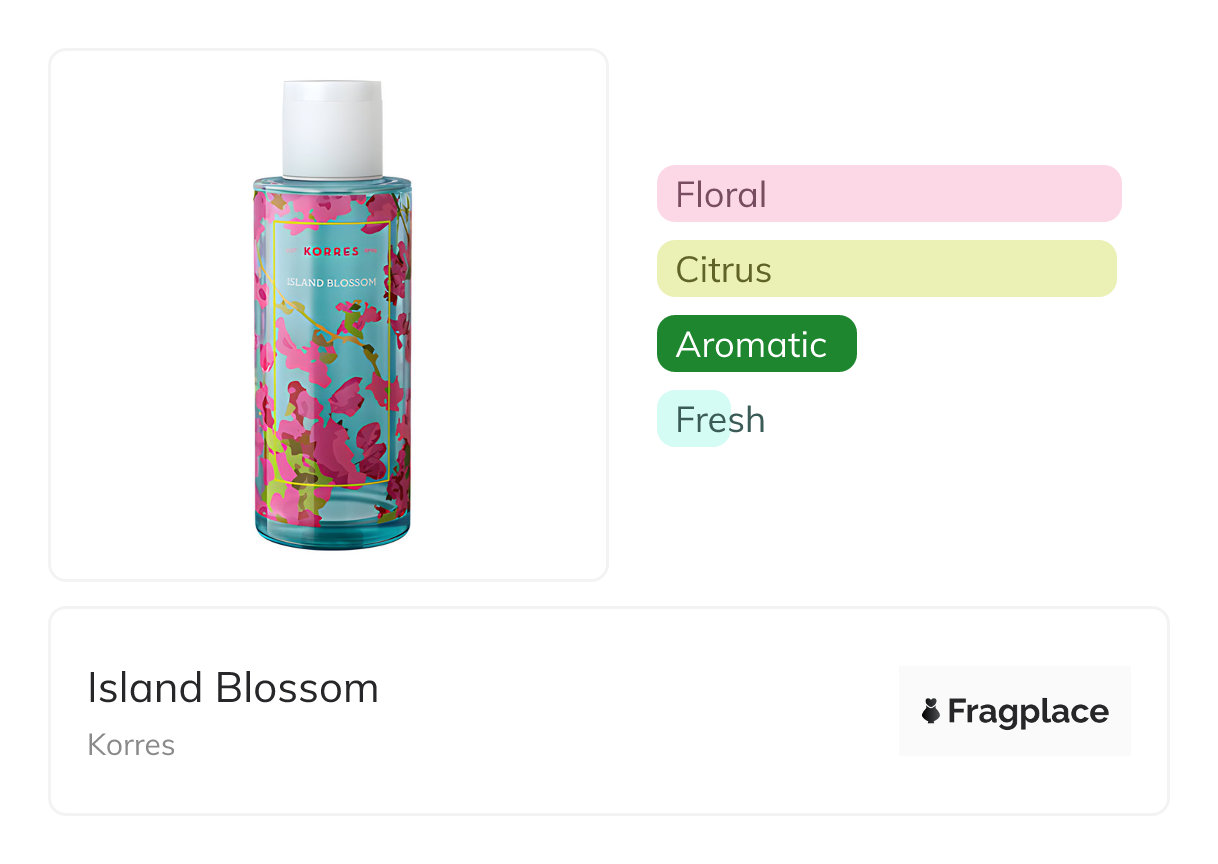Viewport: 1218px width, 864px height.
Task: Click the word Floral in the accord list
Action: (721, 194)
